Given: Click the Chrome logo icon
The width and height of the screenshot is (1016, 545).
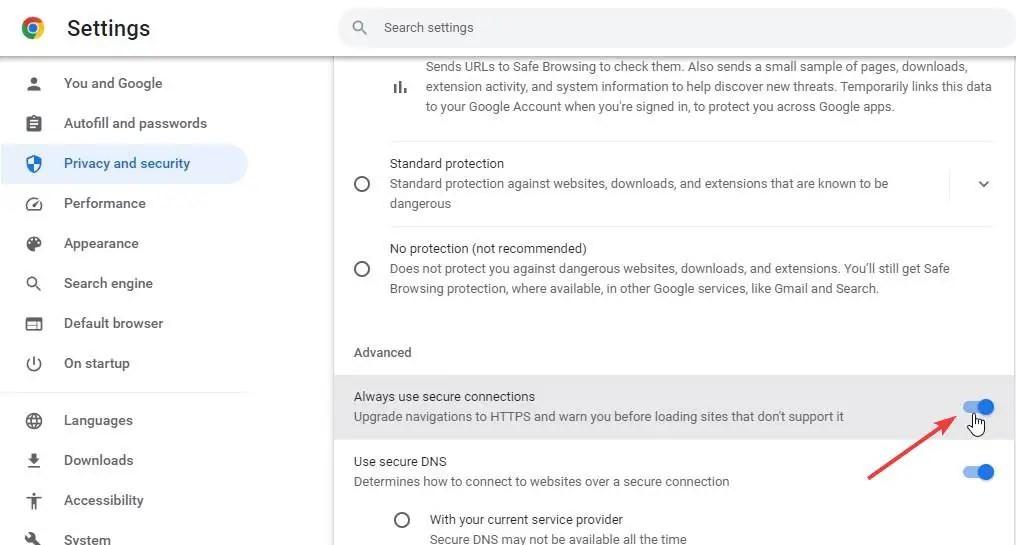Looking at the screenshot, I should coord(32,28).
